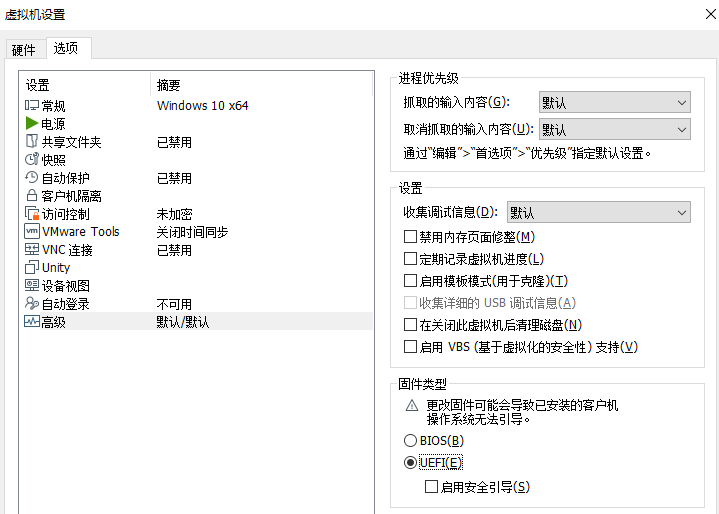Enable VBS 基于虚拟化的安全性 support checkbox

410,347
